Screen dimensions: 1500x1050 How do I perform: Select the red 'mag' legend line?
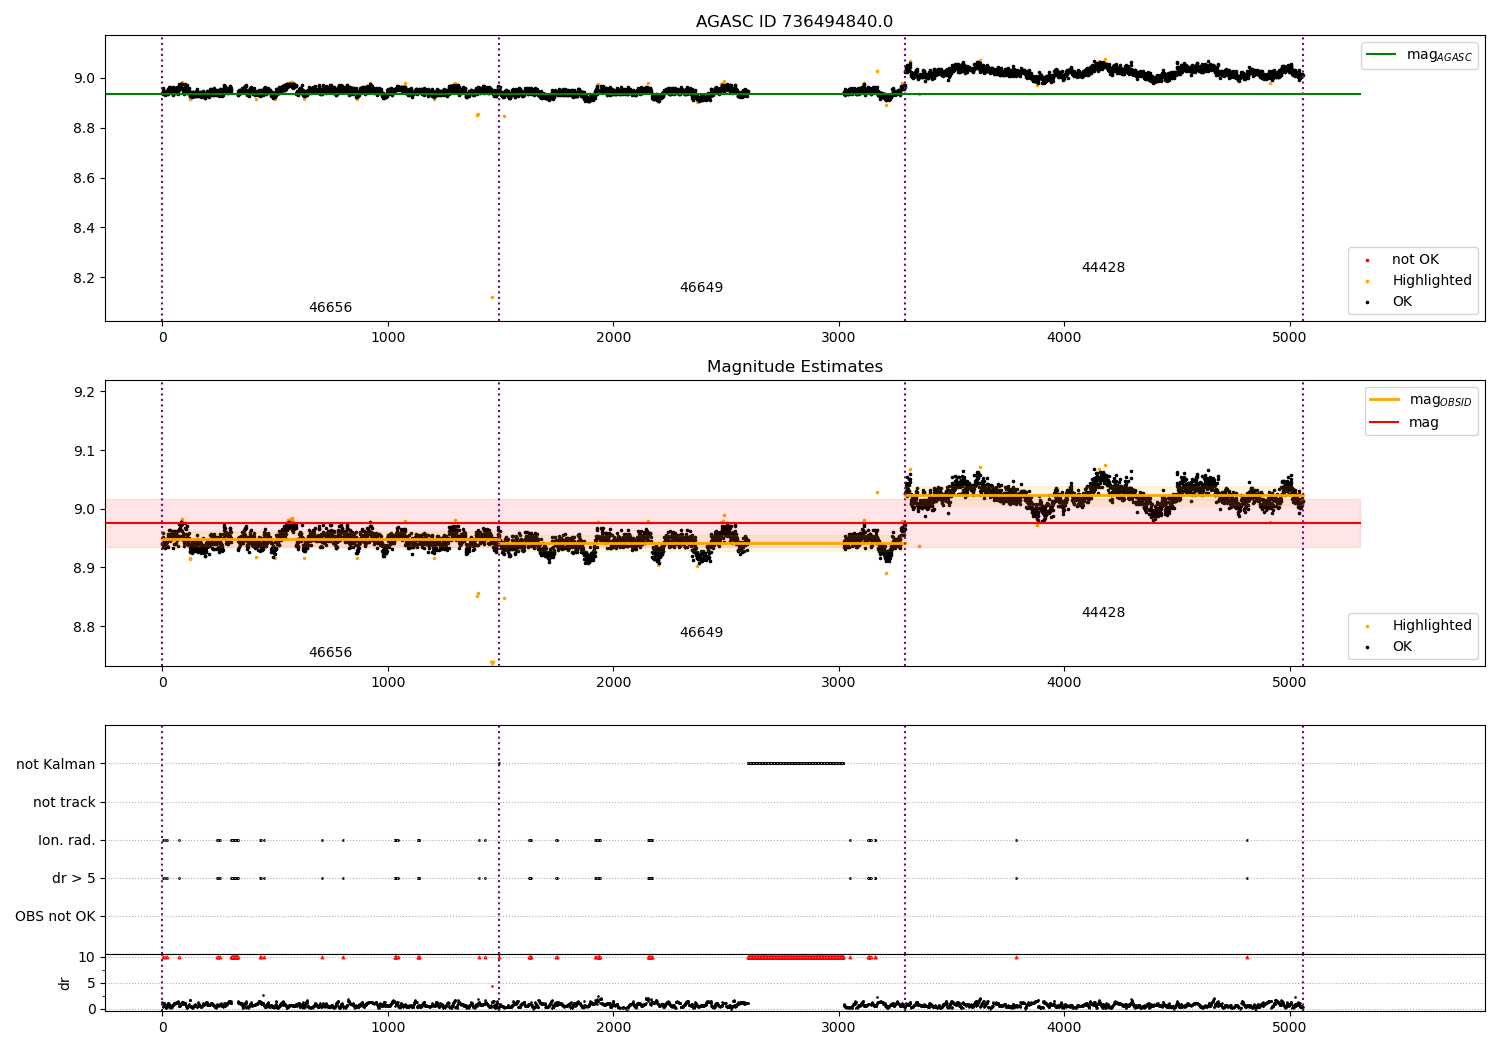(1385, 422)
